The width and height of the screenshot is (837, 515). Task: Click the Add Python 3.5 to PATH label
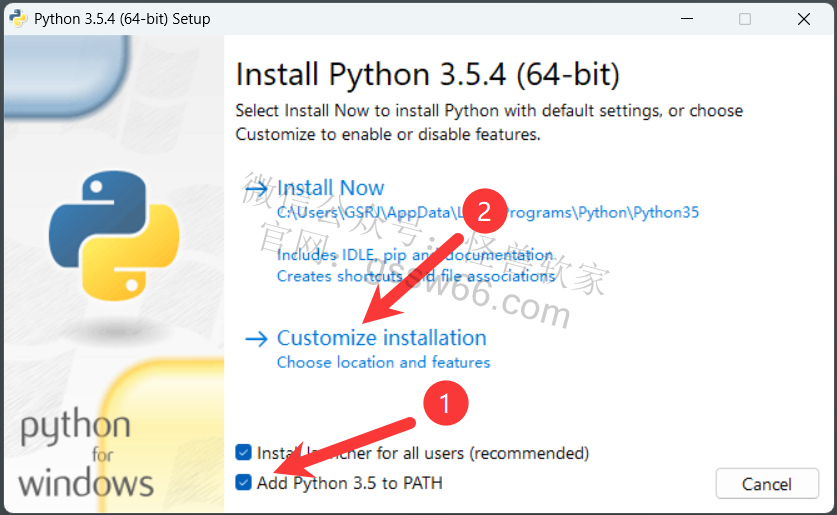pyautogui.click(x=350, y=483)
